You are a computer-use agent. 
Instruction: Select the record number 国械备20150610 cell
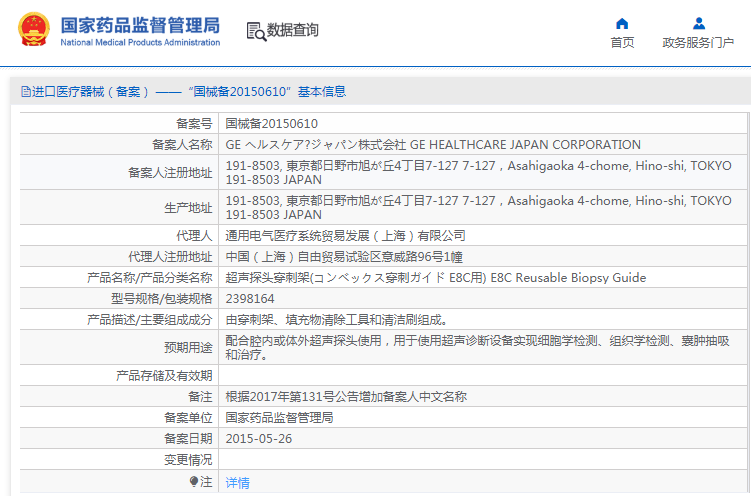tap(272, 124)
